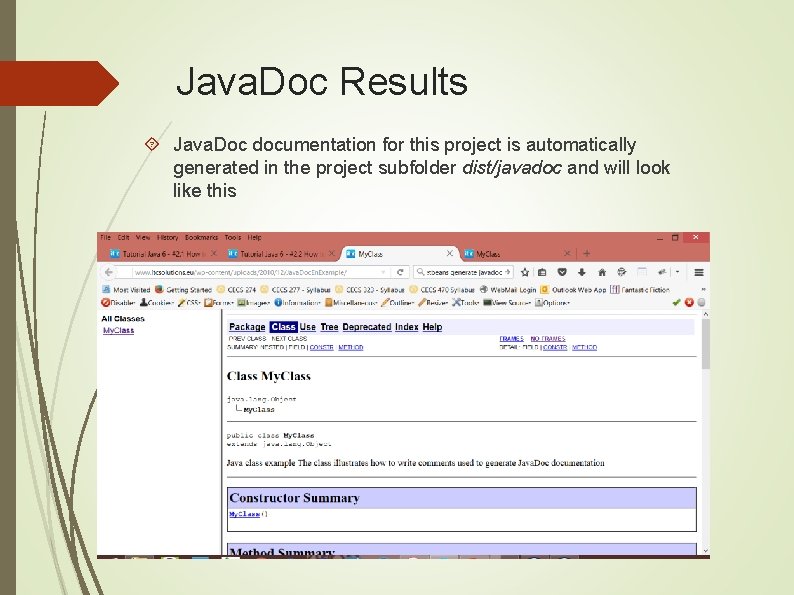Close the first Tutorial Java 6 tab

pos(214,253)
